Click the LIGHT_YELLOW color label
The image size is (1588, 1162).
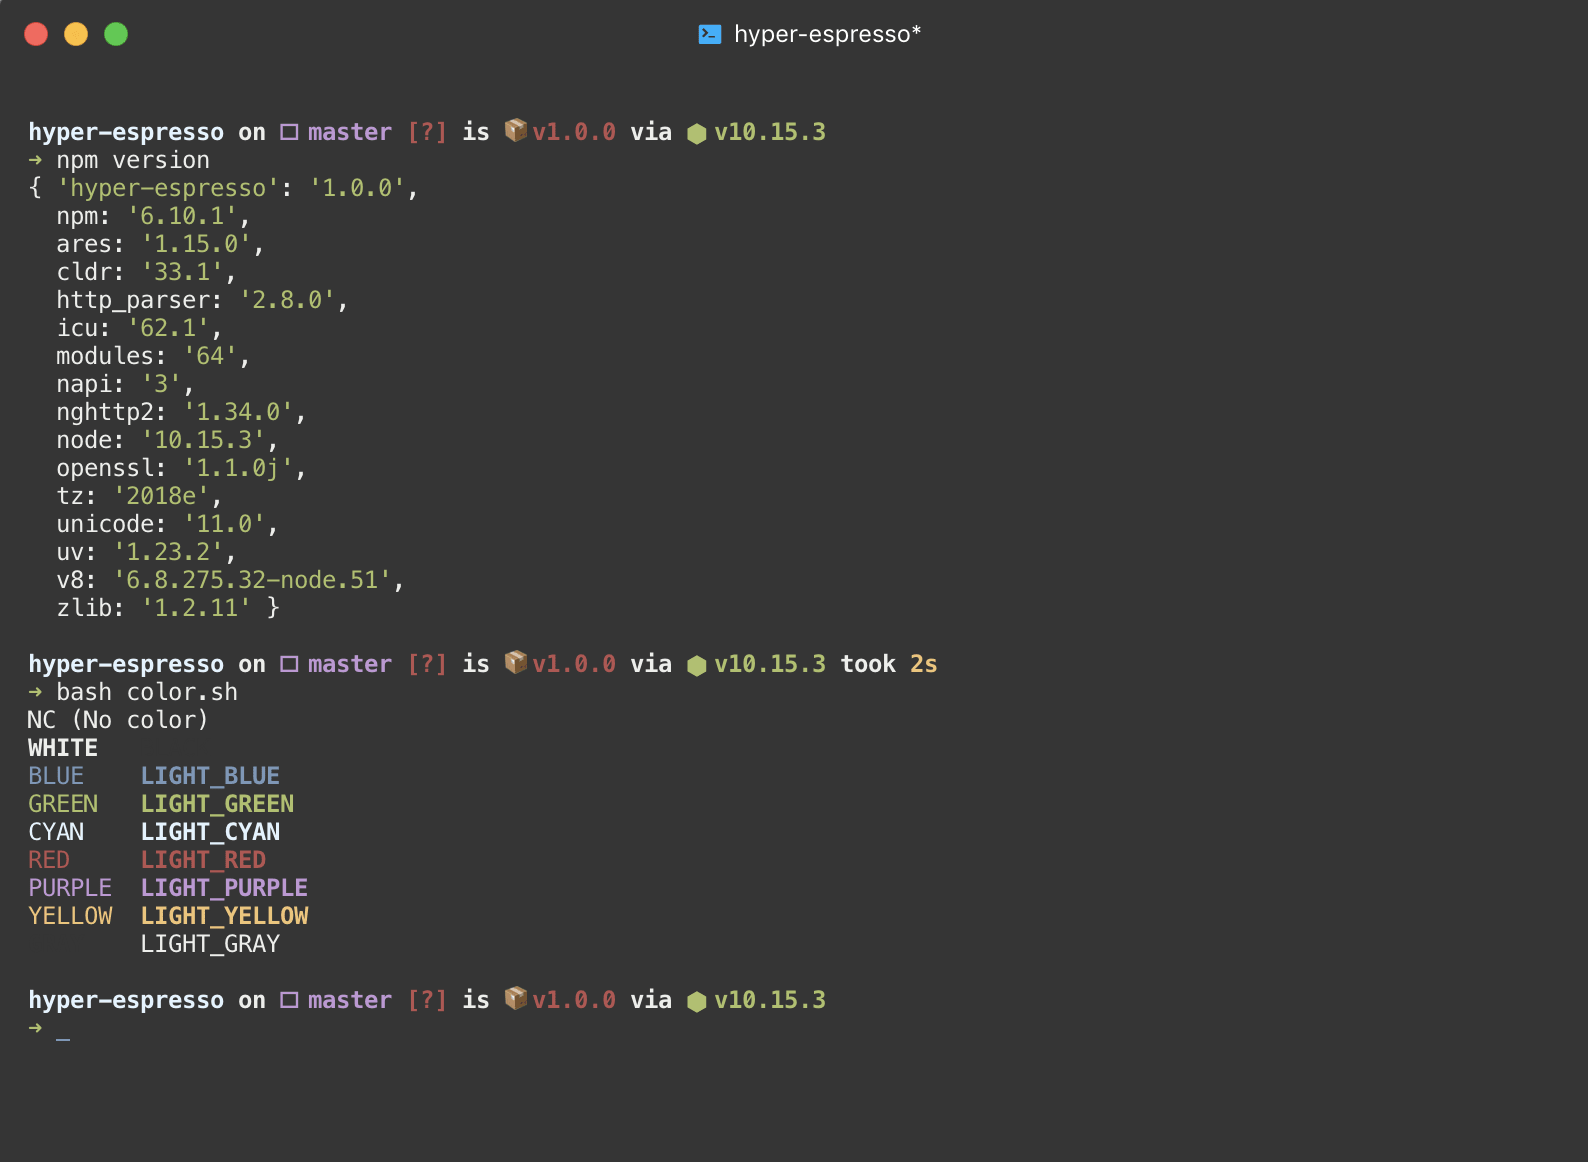(224, 916)
